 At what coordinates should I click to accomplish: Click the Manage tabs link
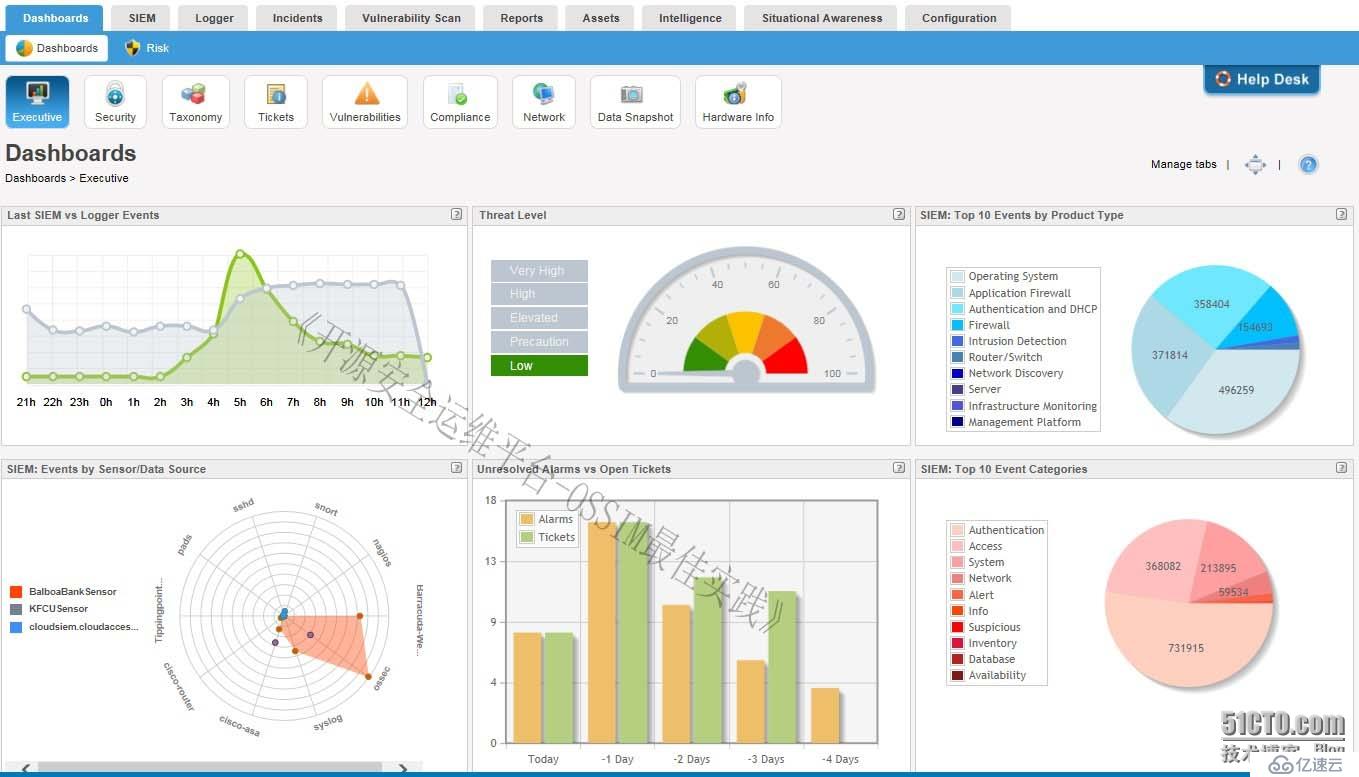pyautogui.click(x=1183, y=164)
